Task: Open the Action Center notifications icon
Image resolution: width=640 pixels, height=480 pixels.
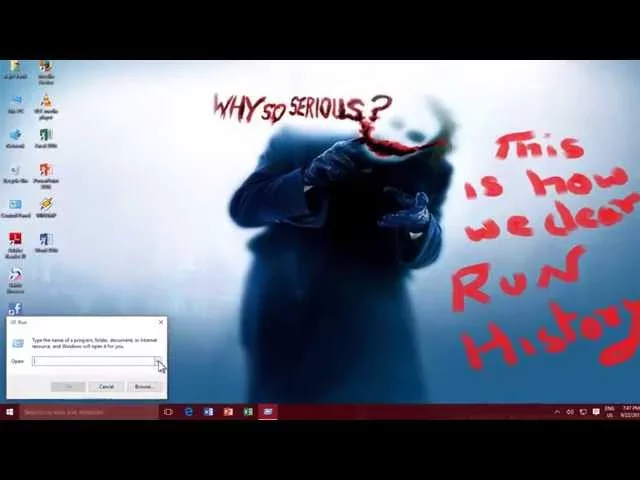Action: (x=596, y=412)
